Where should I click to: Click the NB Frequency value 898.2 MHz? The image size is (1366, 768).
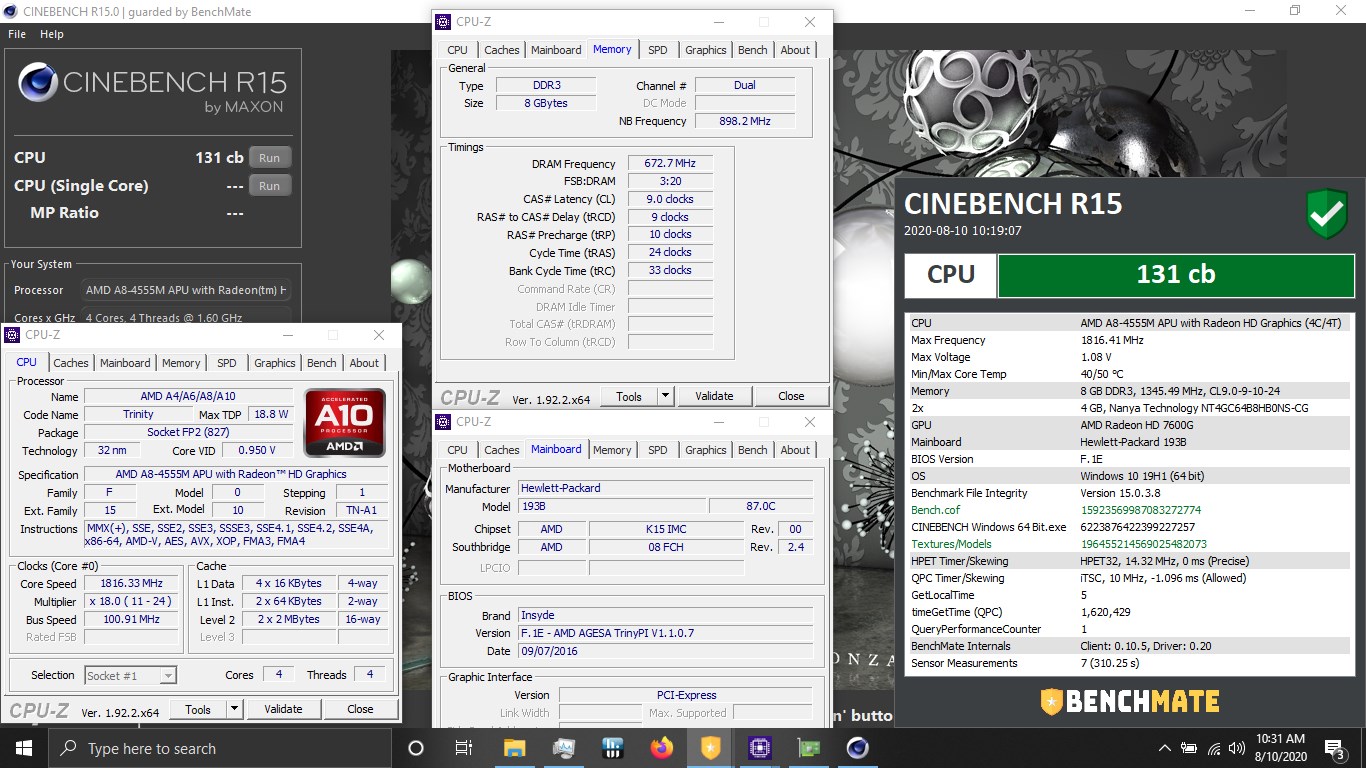[x=745, y=121]
